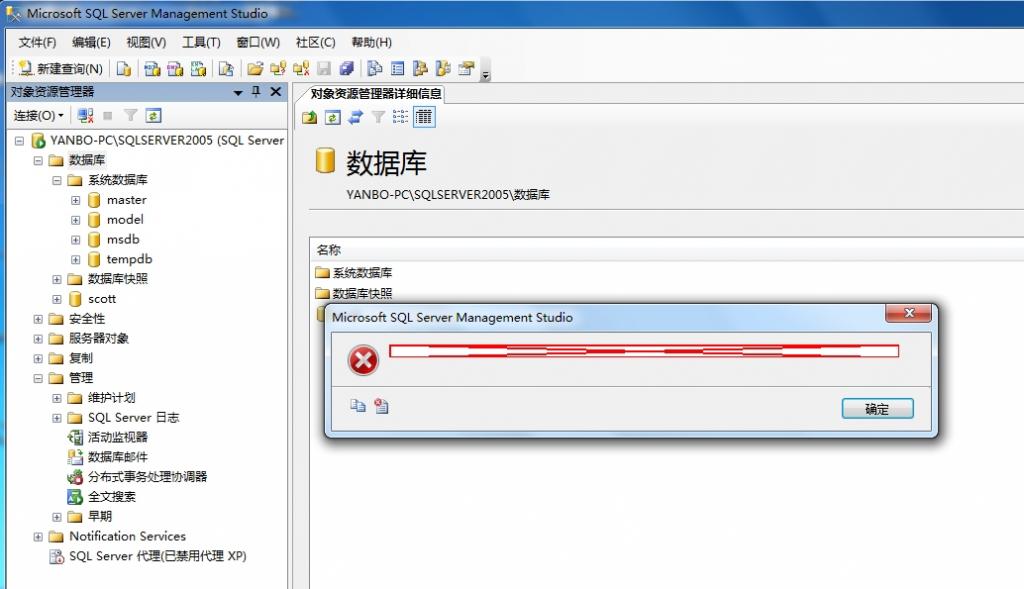Expand the 安全性 folder
The width and height of the screenshot is (1024, 589).
tap(38, 319)
